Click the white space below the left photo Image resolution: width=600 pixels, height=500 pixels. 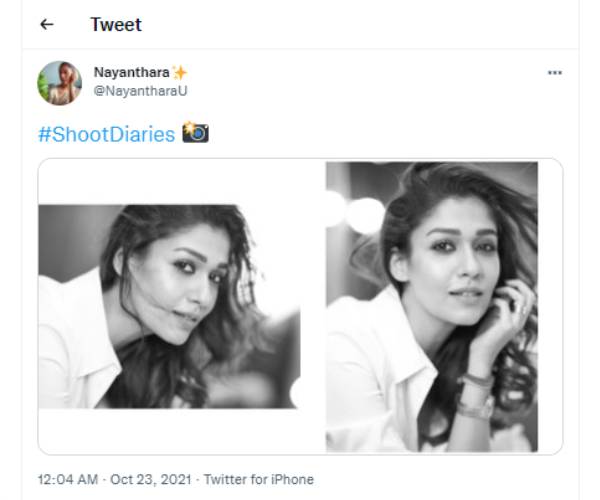168,430
